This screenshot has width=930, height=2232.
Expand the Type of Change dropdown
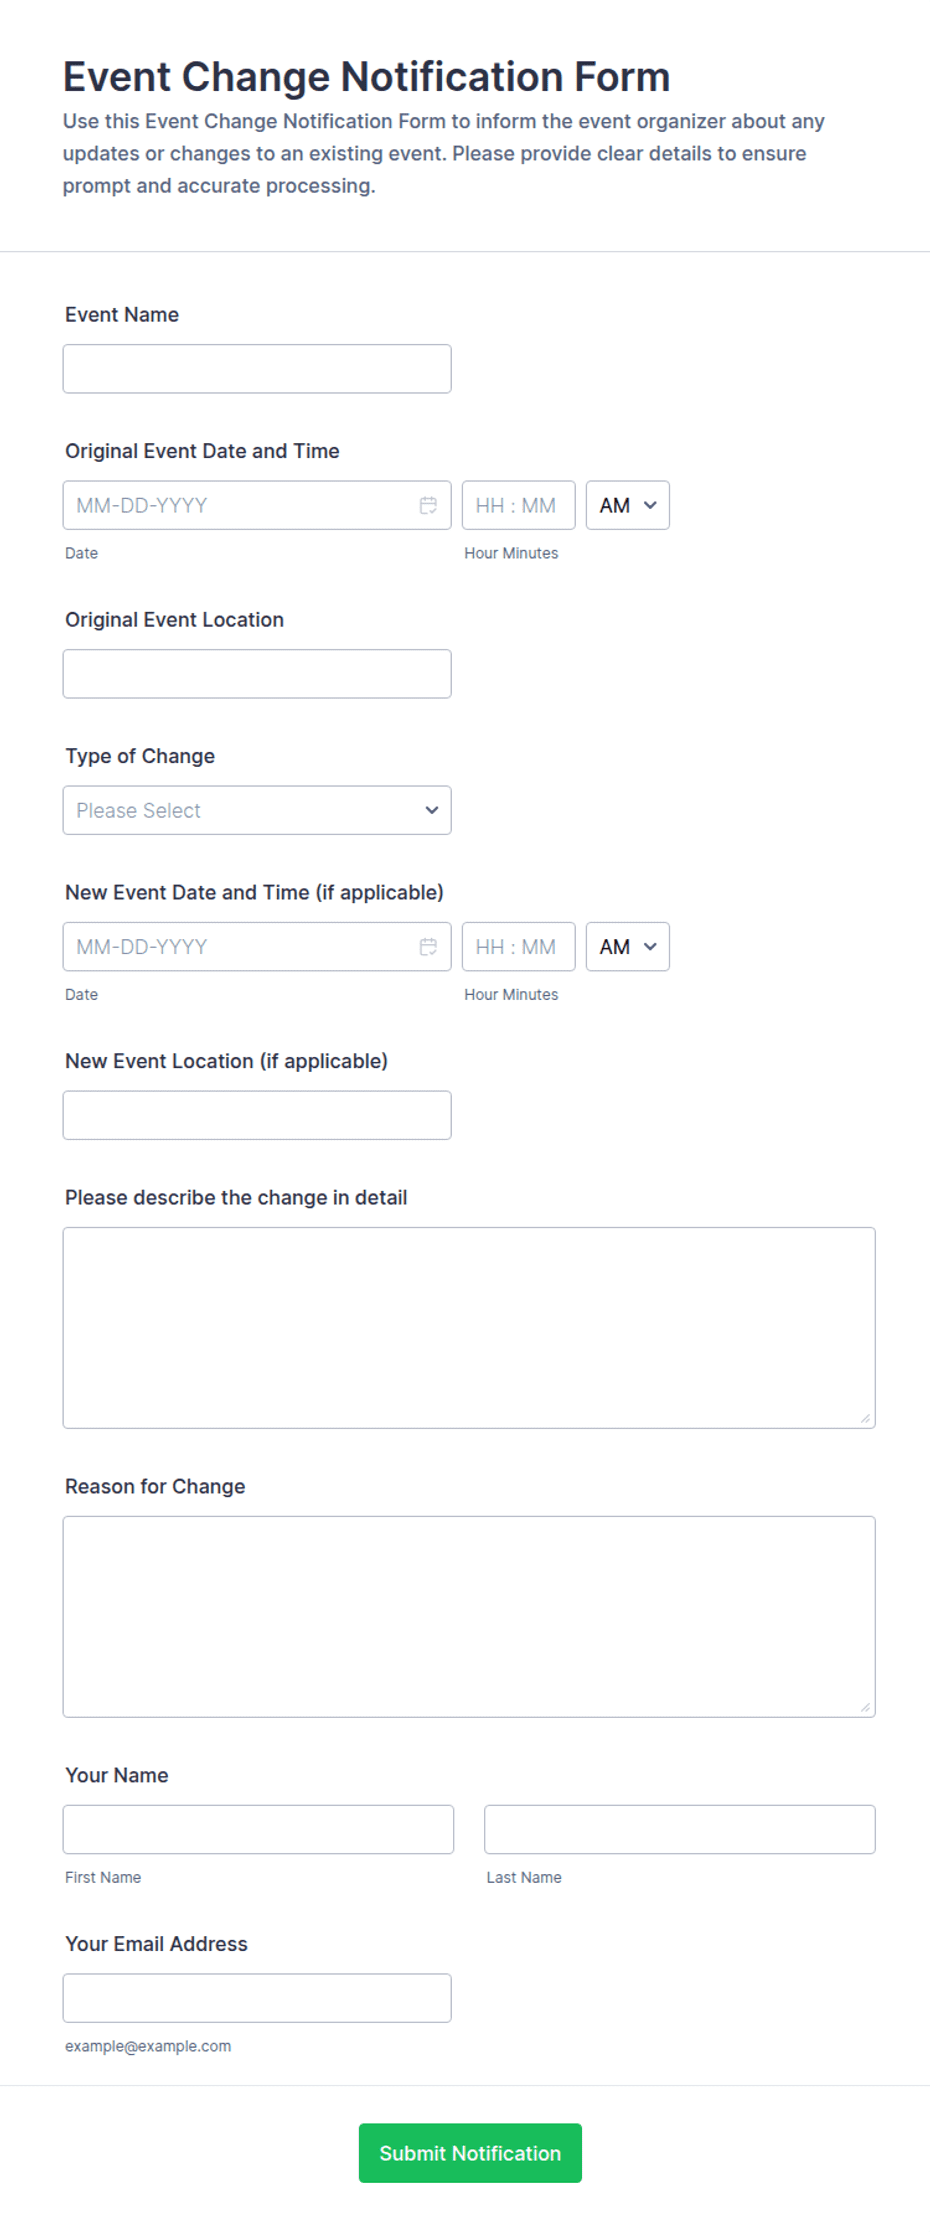tap(257, 810)
